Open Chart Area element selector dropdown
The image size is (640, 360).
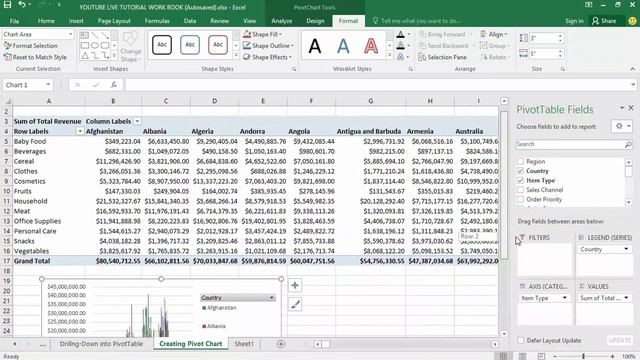[x=71, y=34]
